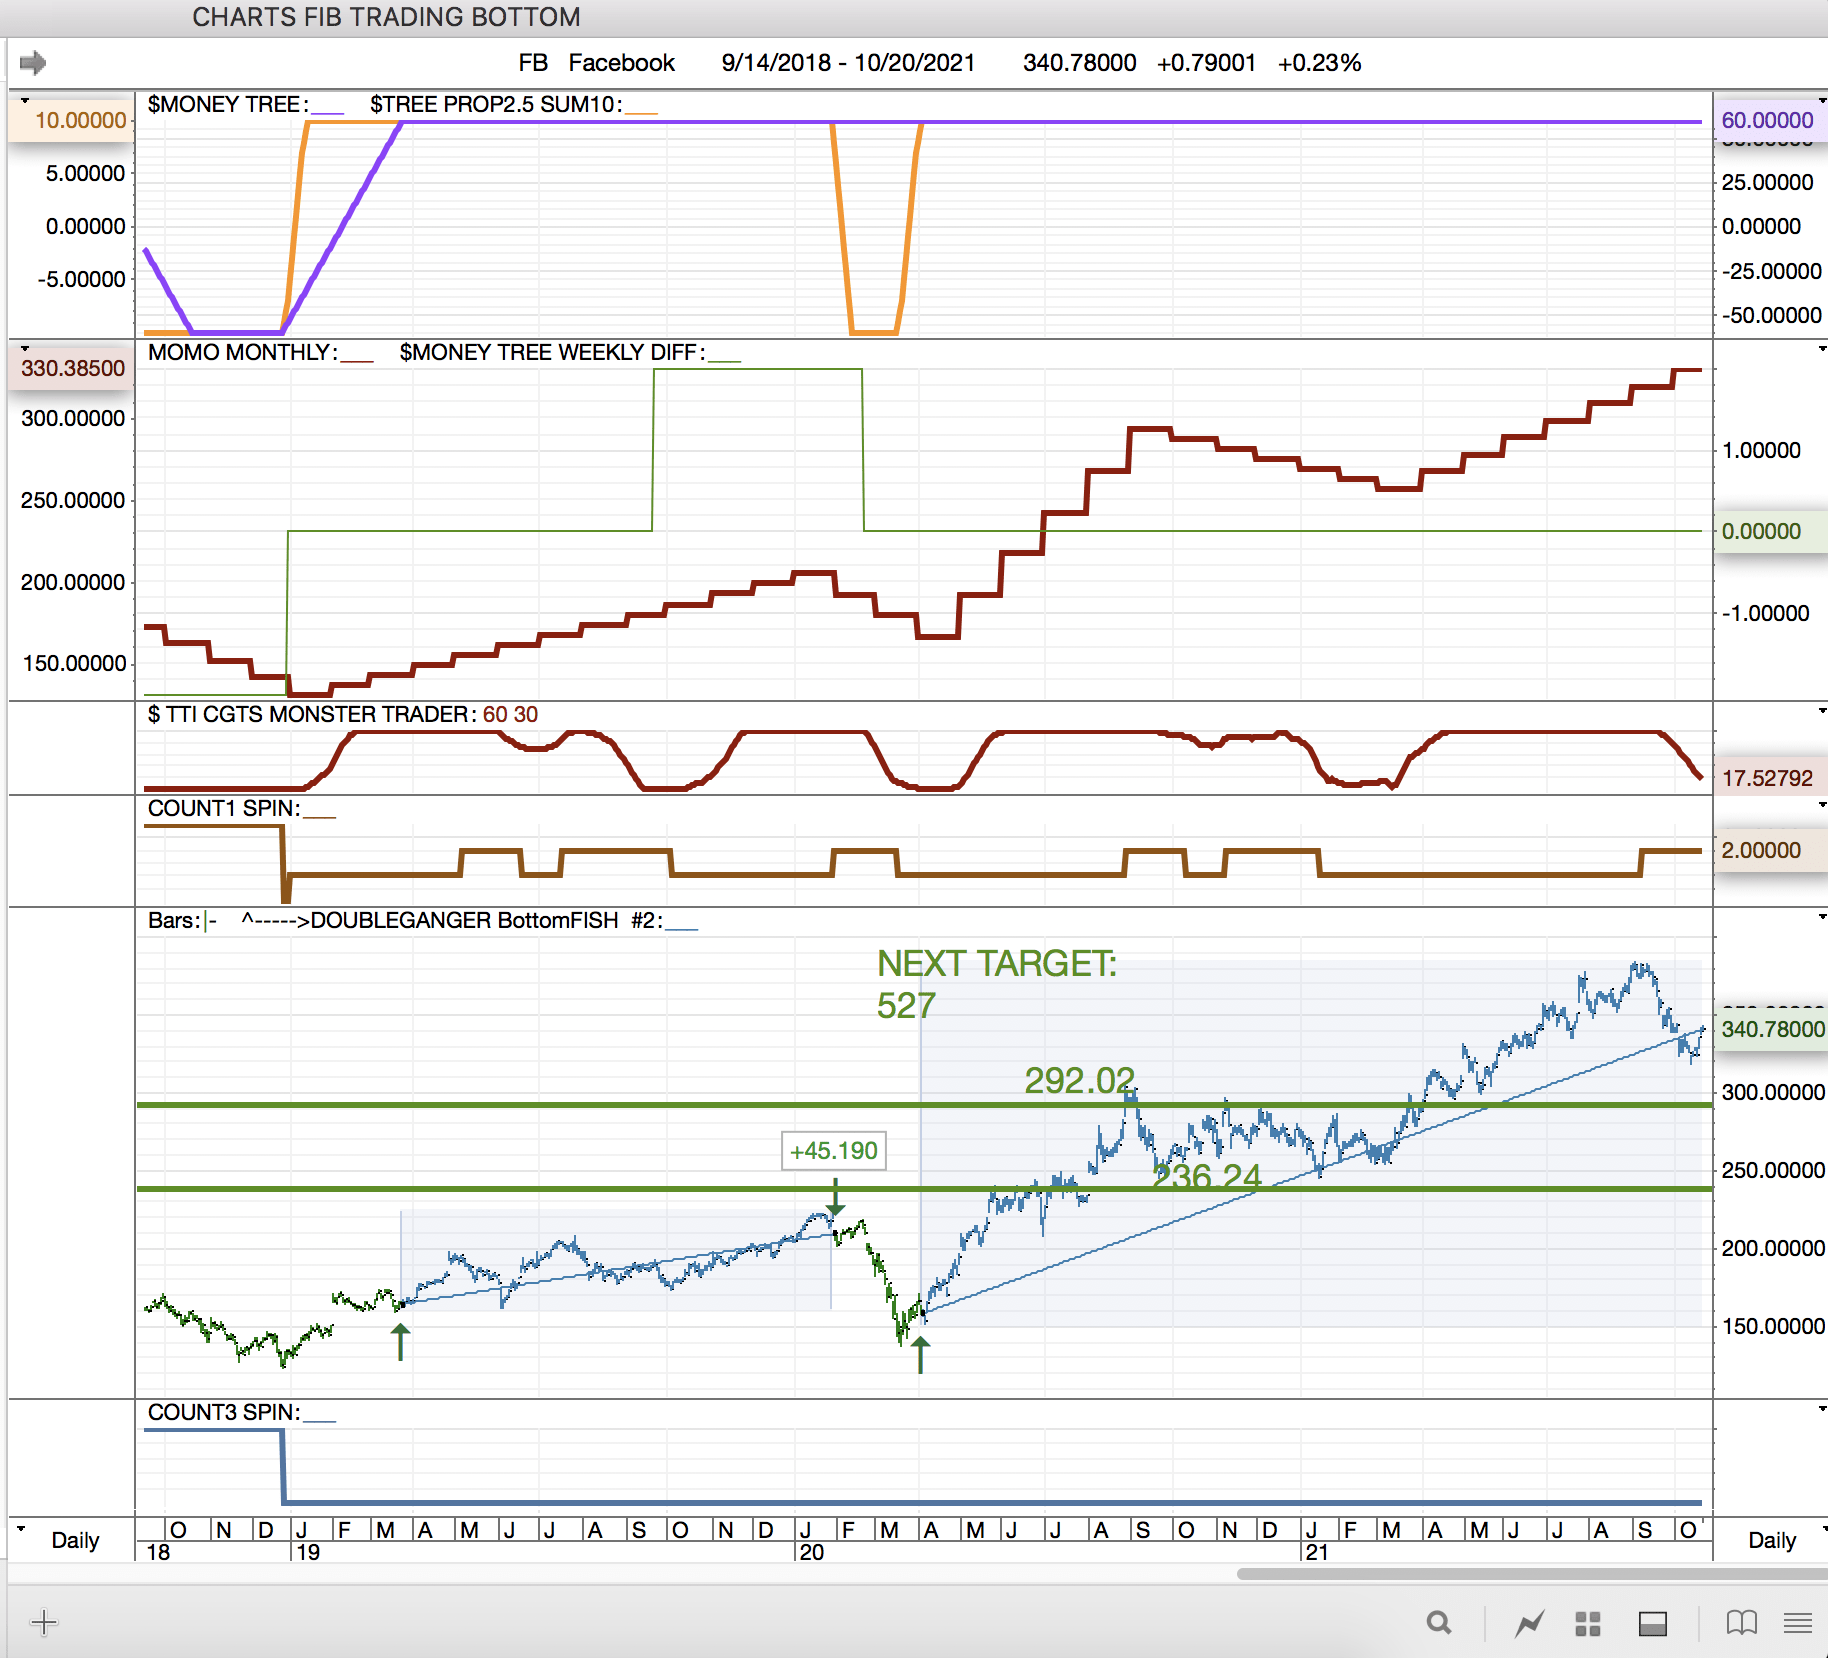Click the 340.78000 last price label on the price scale
Image resolution: width=1828 pixels, height=1658 pixels.
pos(1772,1029)
